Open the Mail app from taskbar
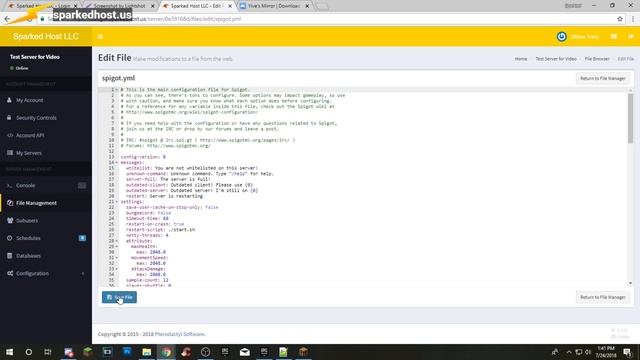Image resolution: width=640 pixels, height=360 pixels. point(244,352)
